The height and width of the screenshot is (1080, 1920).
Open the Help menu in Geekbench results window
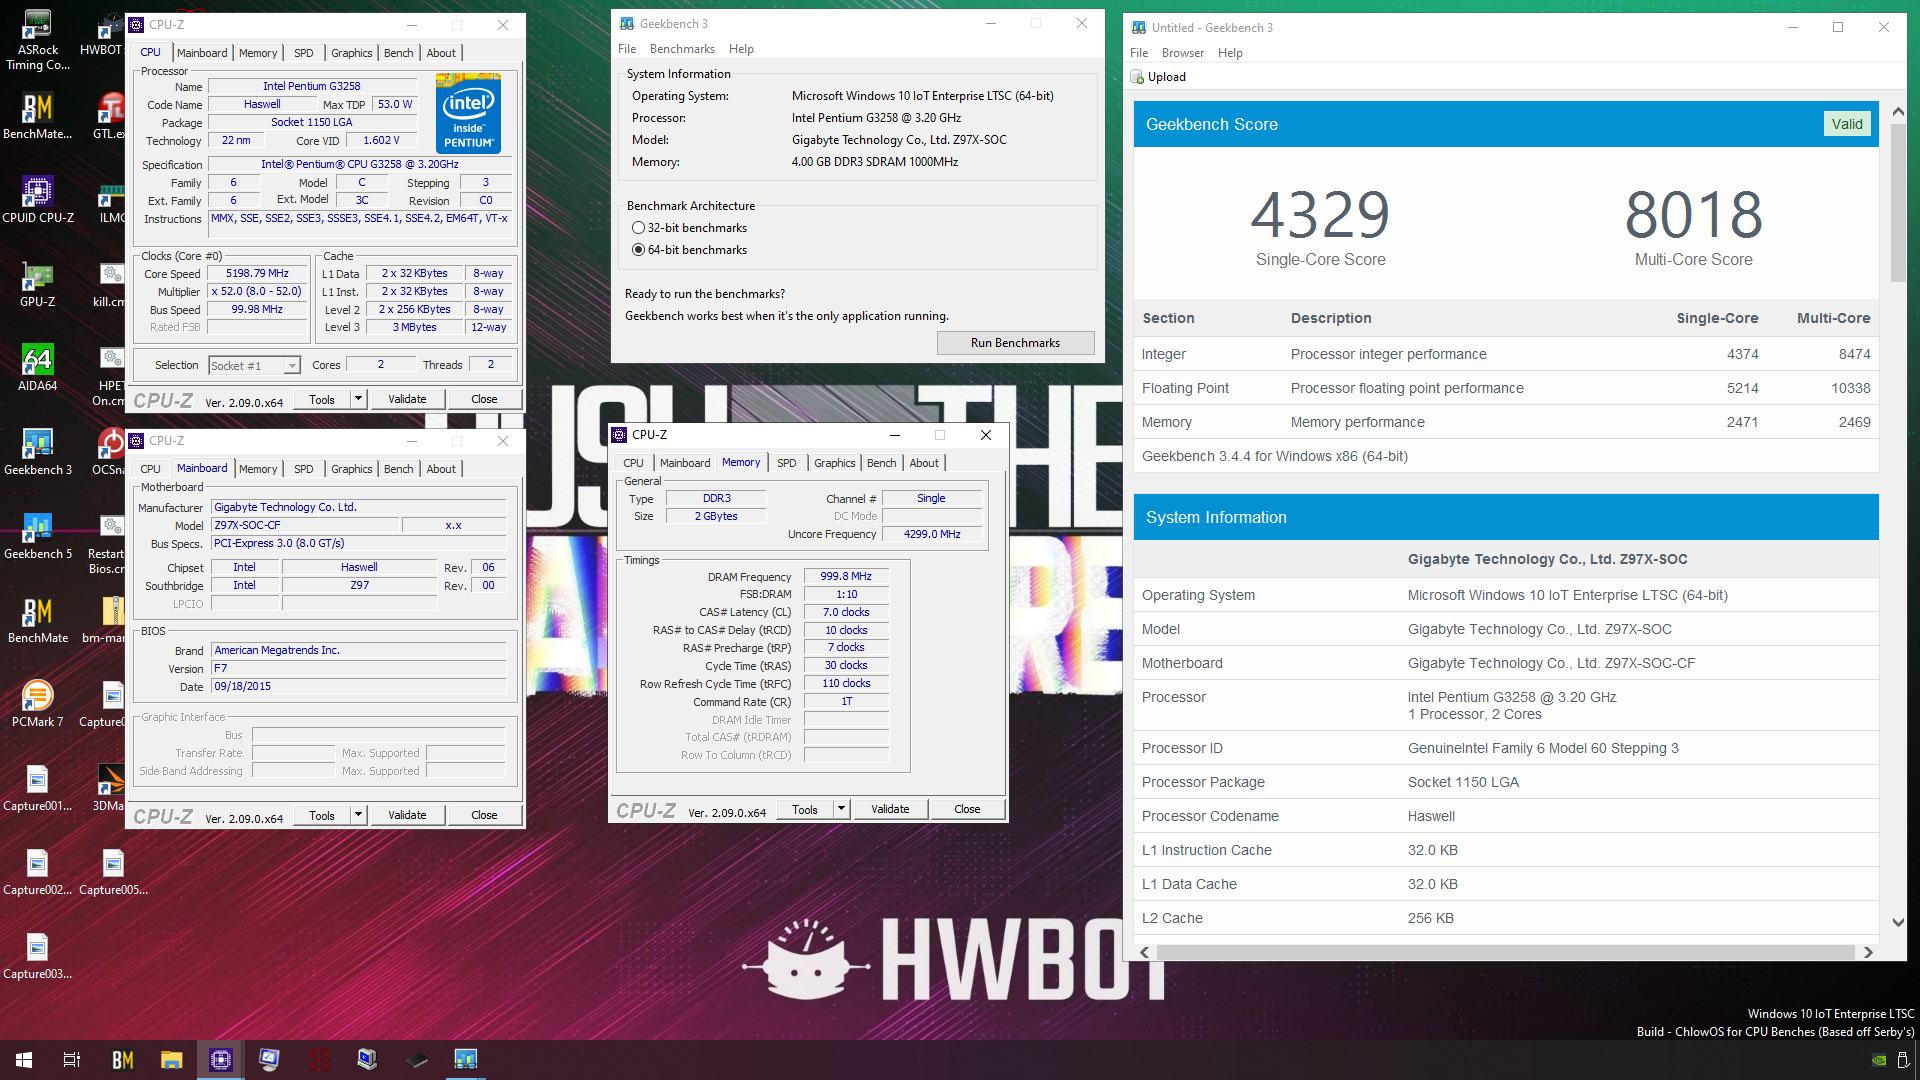click(x=1230, y=53)
